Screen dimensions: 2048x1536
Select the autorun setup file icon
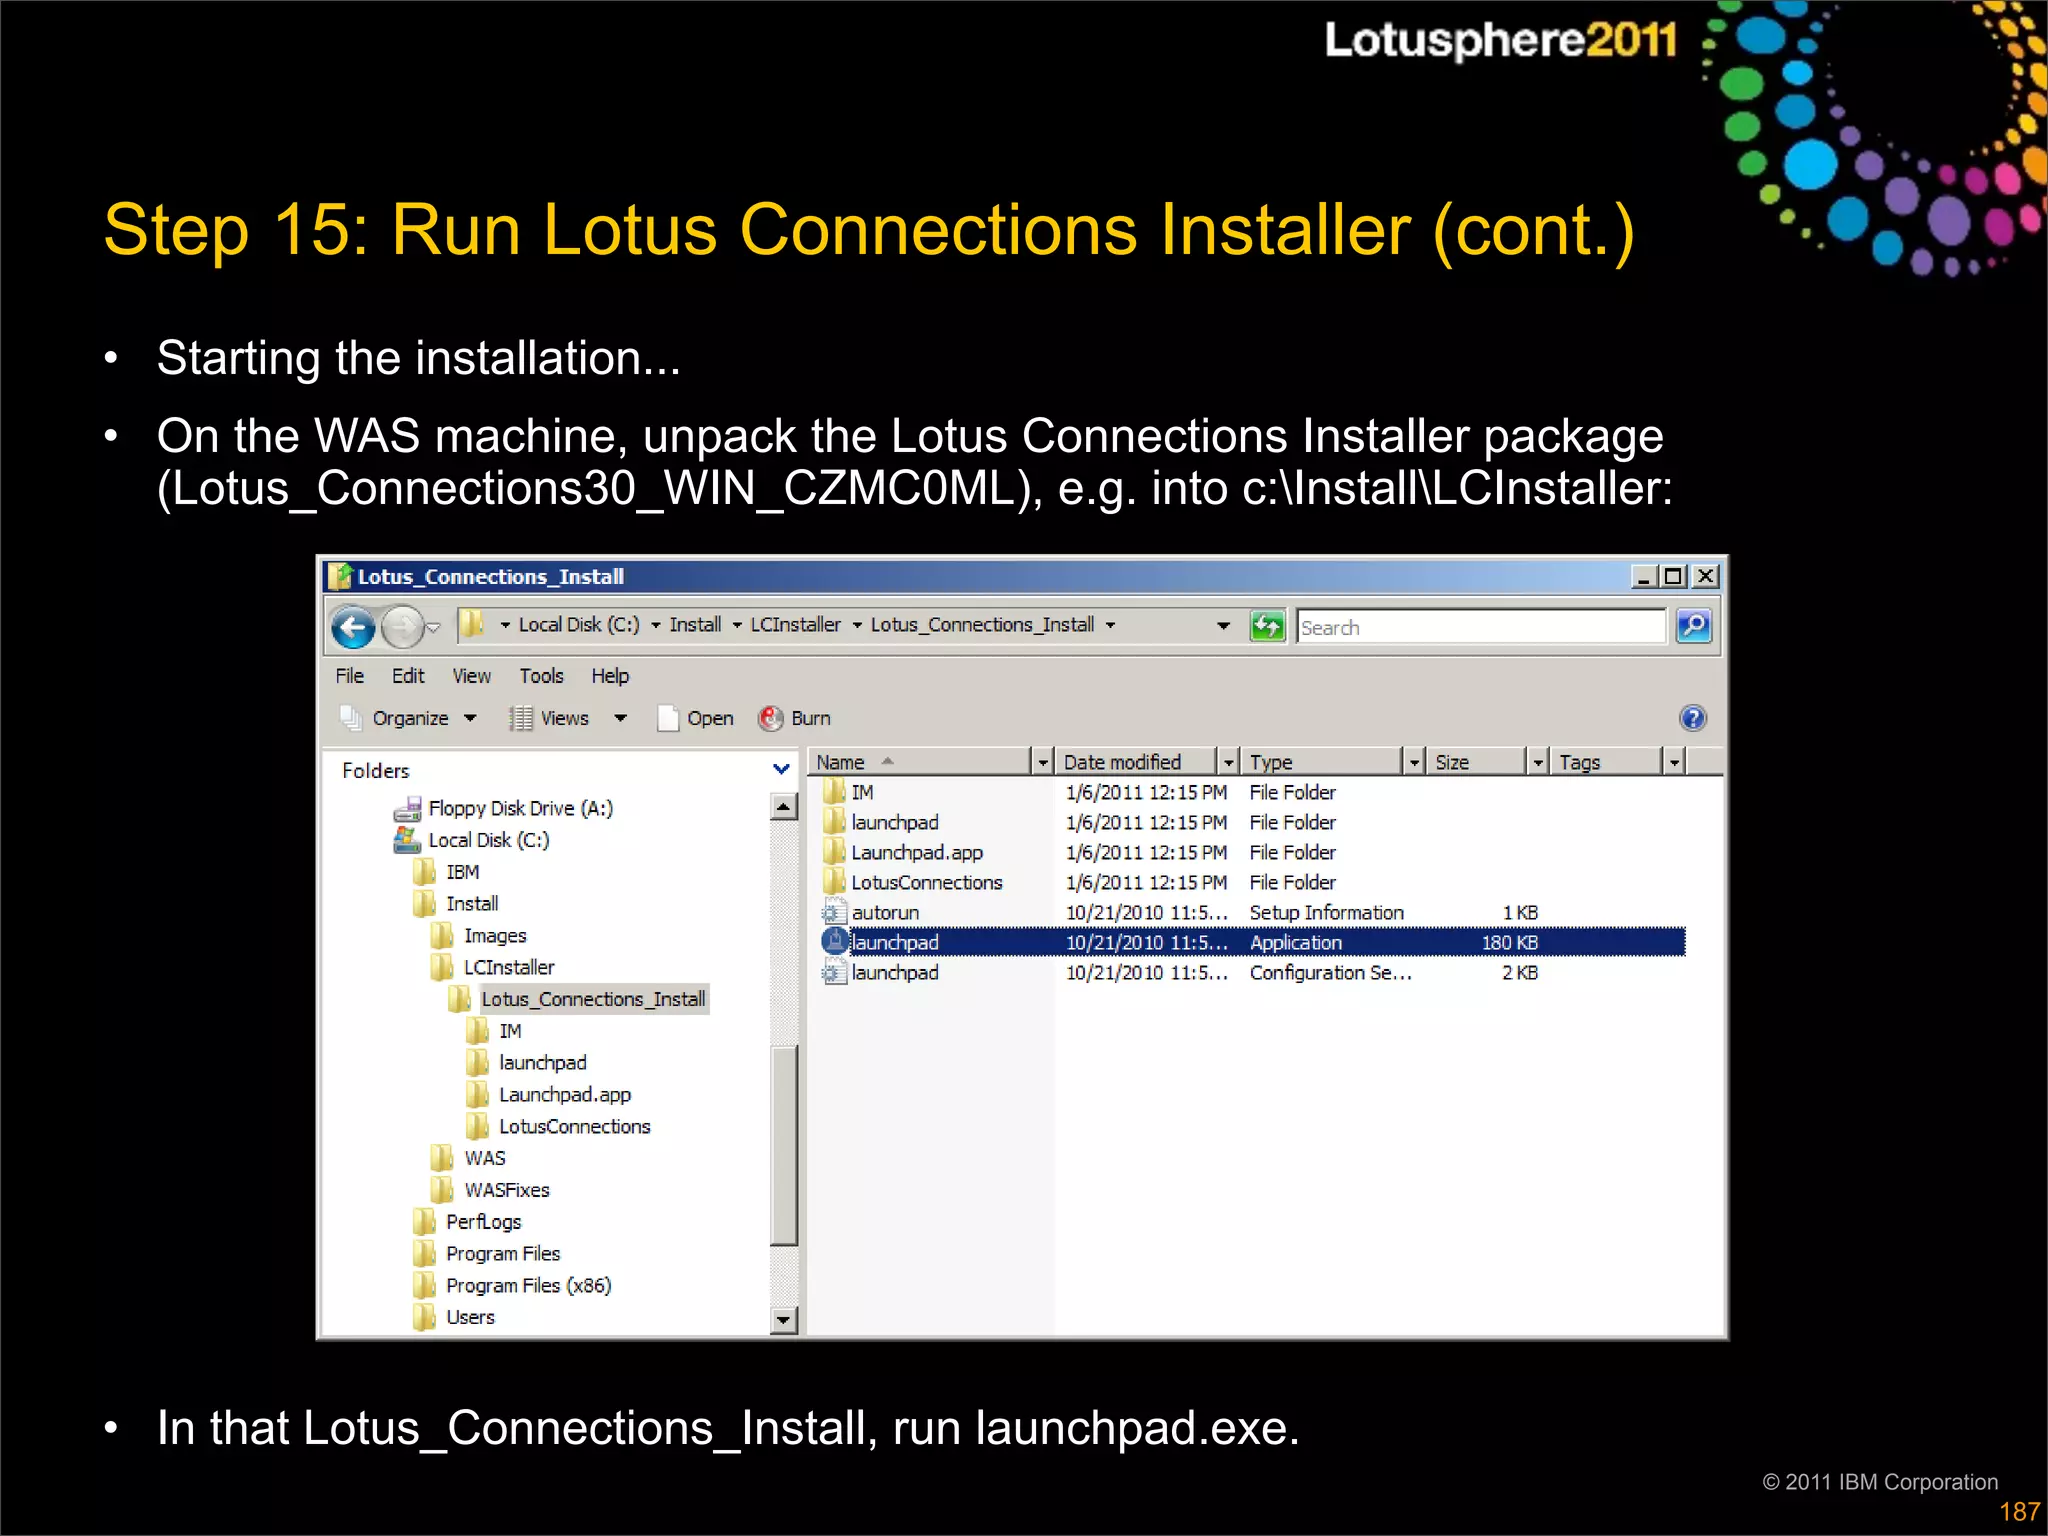tap(834, 912)
